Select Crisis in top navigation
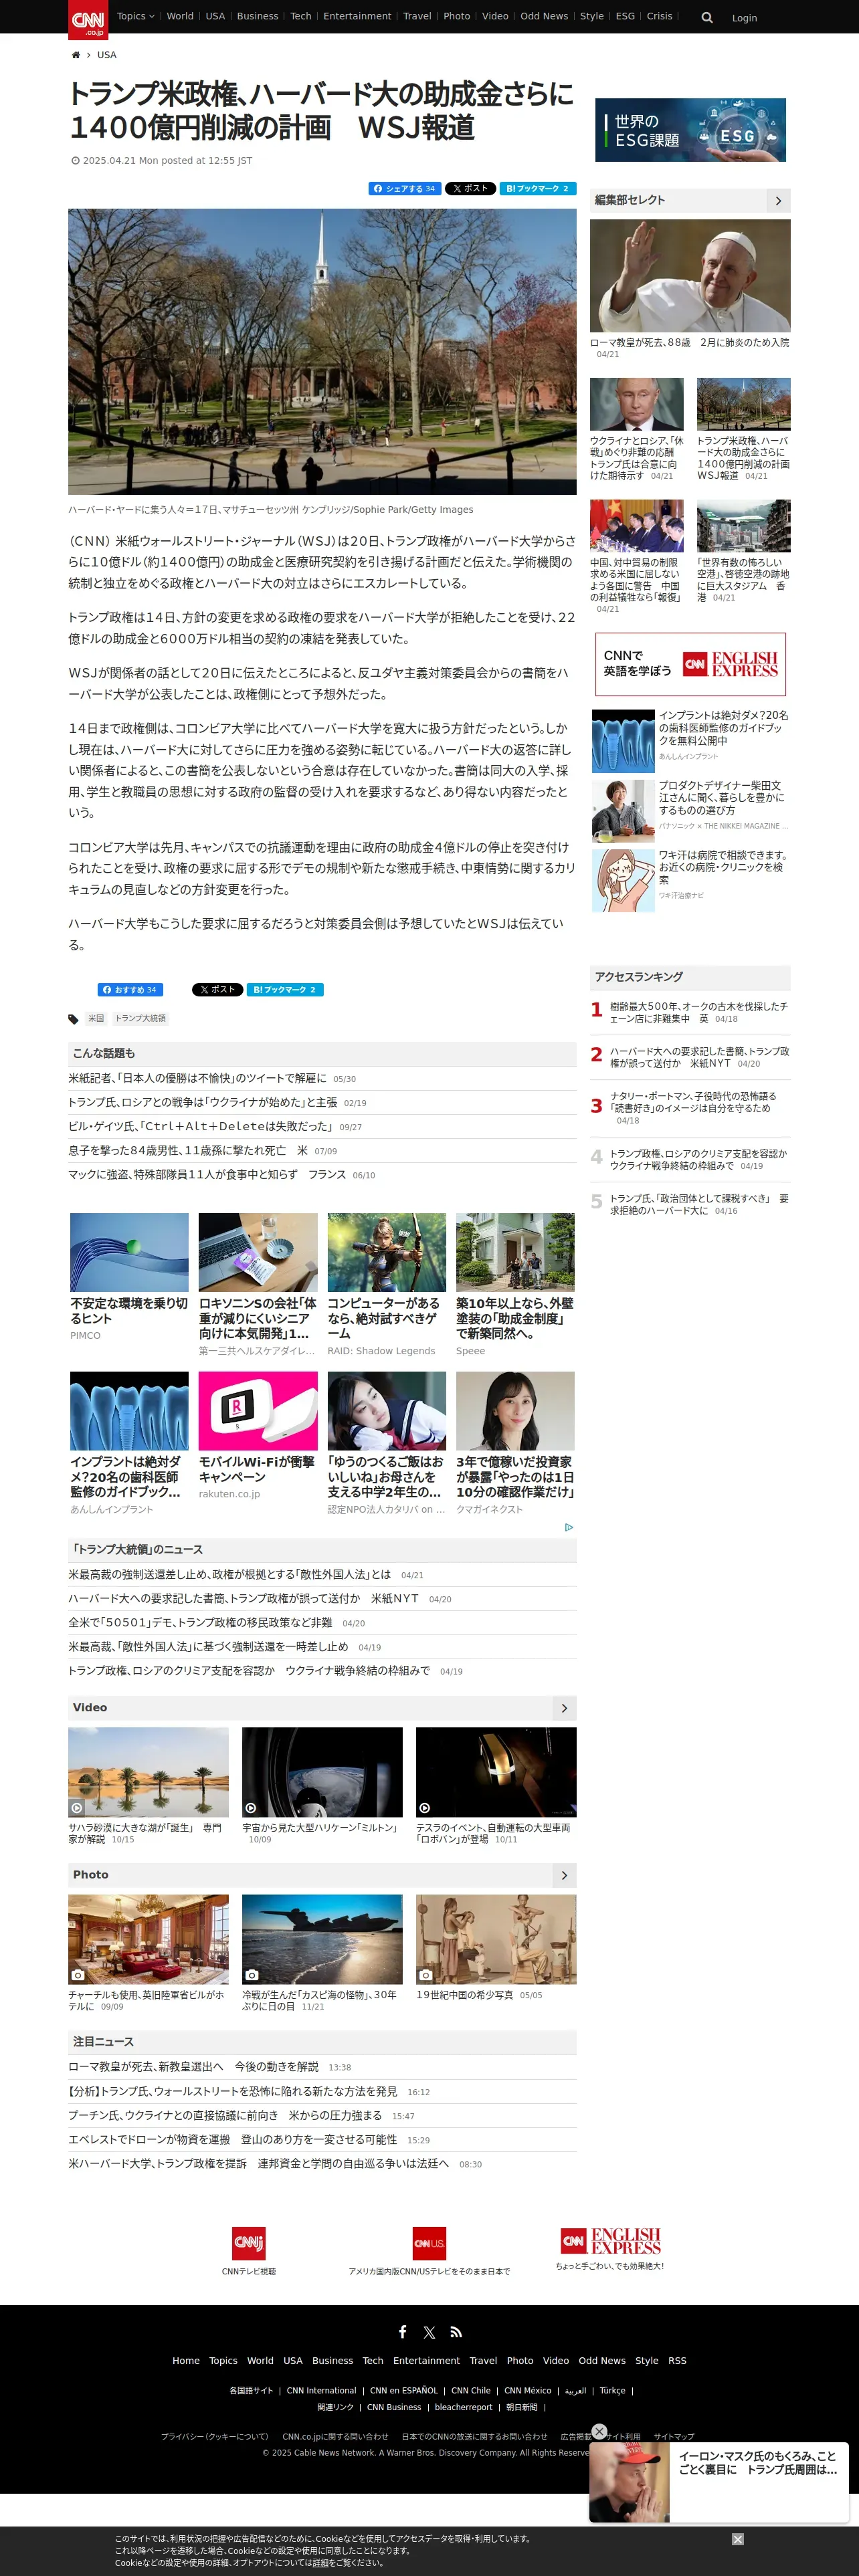 (x=659, y=16)
